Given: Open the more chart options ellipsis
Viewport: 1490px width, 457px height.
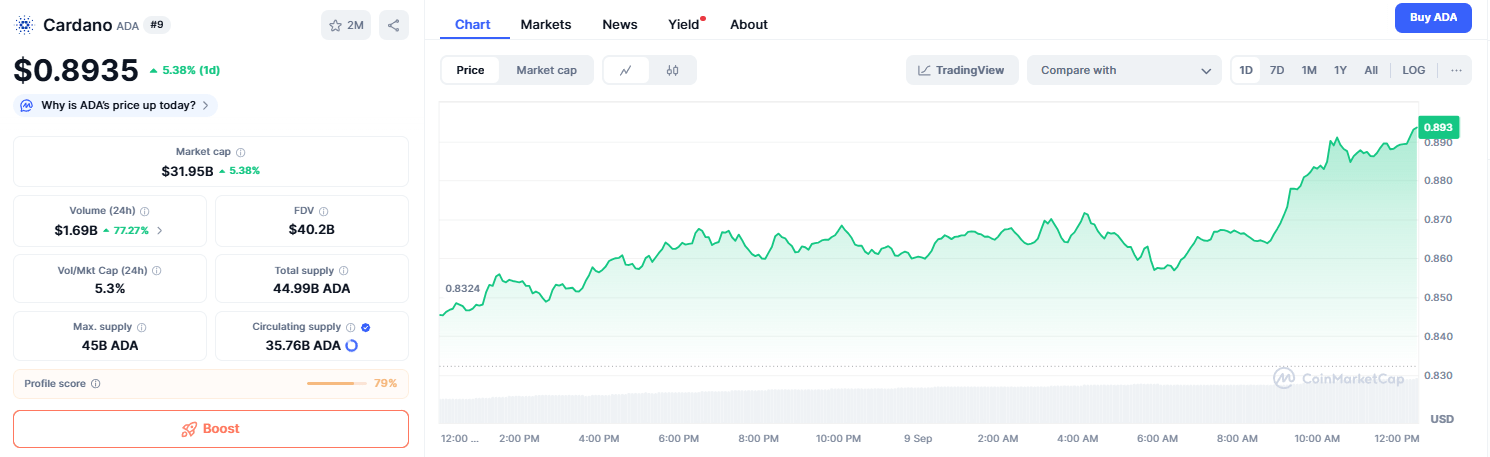Looking at the screenshot, I should pos(1455,70).
